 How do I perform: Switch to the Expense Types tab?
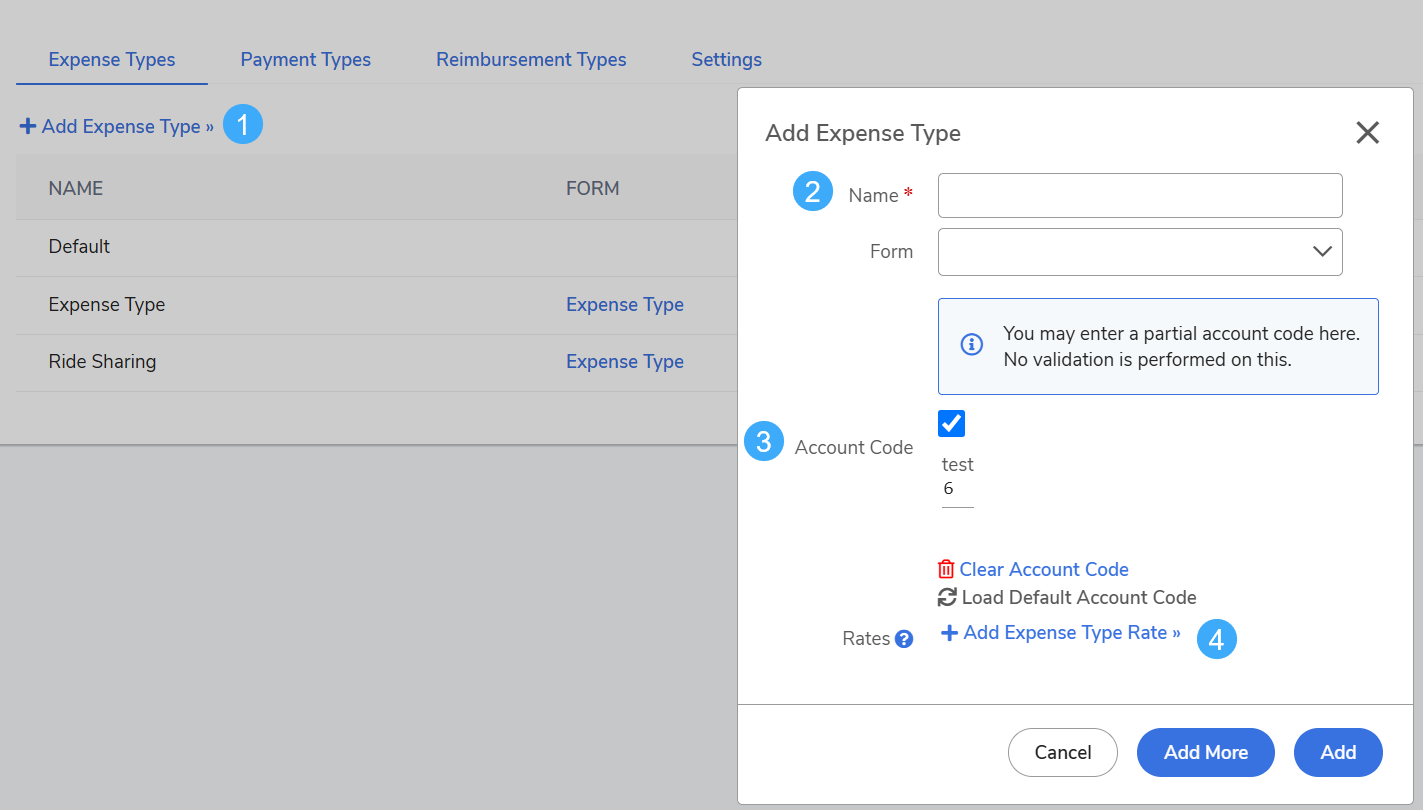pyautogui.click(x=112, y=60)
